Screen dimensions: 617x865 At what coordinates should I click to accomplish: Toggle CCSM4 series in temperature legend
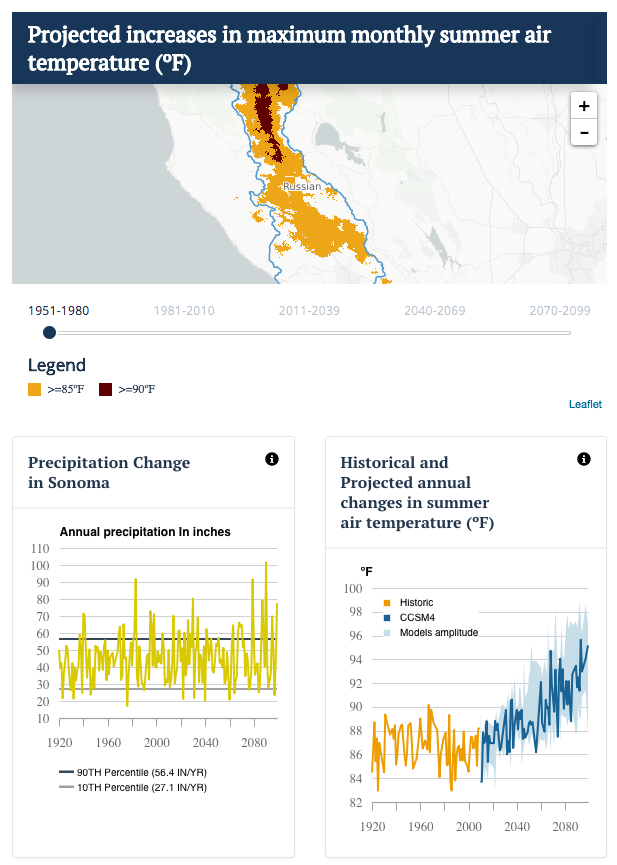click(x=409, y=617)
